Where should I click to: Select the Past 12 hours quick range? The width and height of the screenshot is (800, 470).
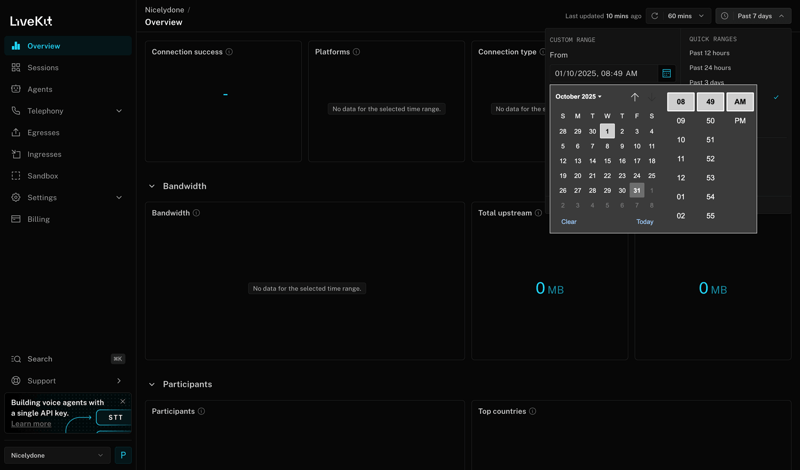pos(709,53)
